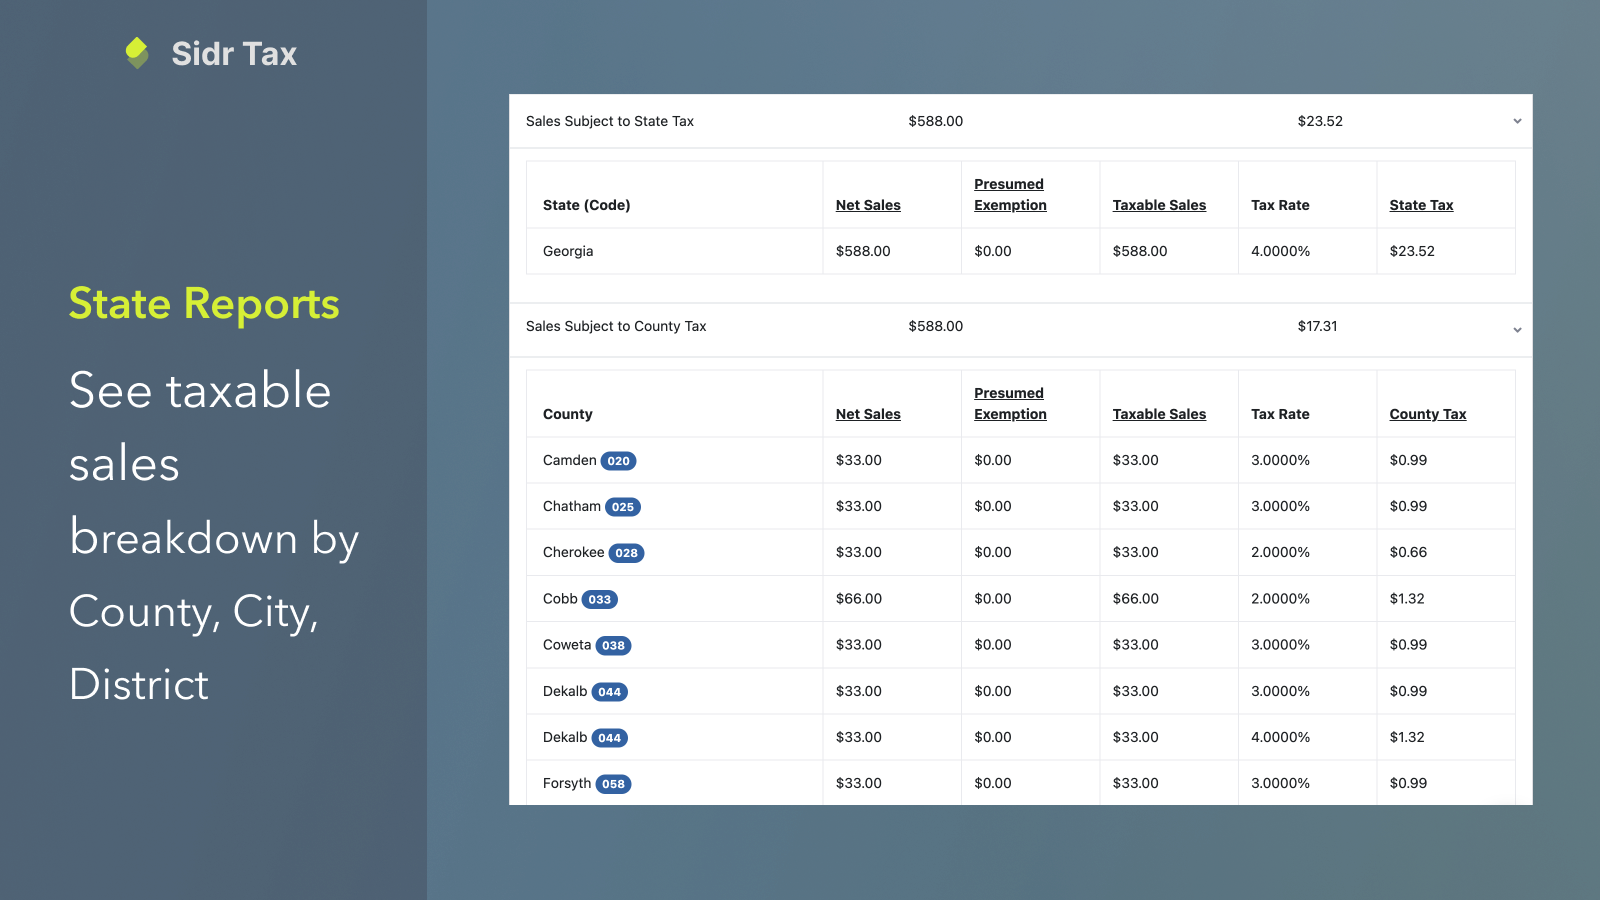Sort by State Tax column header
The height and width of the screenshot is (900, 1600).
point(1421,205)
